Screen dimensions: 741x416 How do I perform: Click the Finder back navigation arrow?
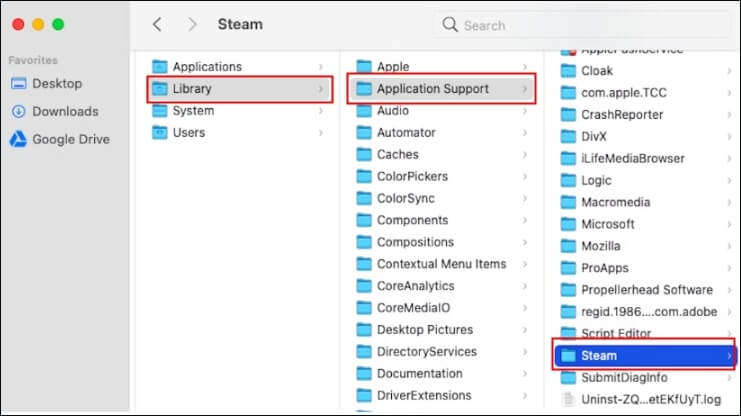coord(157,24)
